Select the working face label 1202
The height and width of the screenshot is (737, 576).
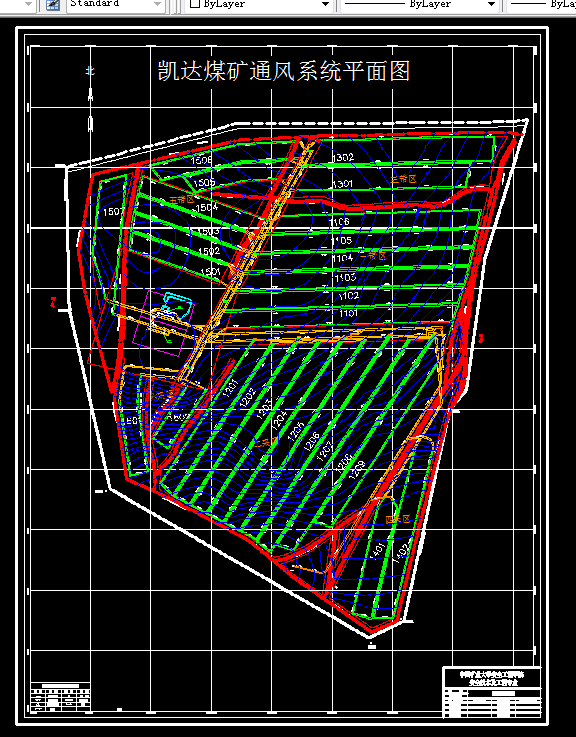coord(247,397)
